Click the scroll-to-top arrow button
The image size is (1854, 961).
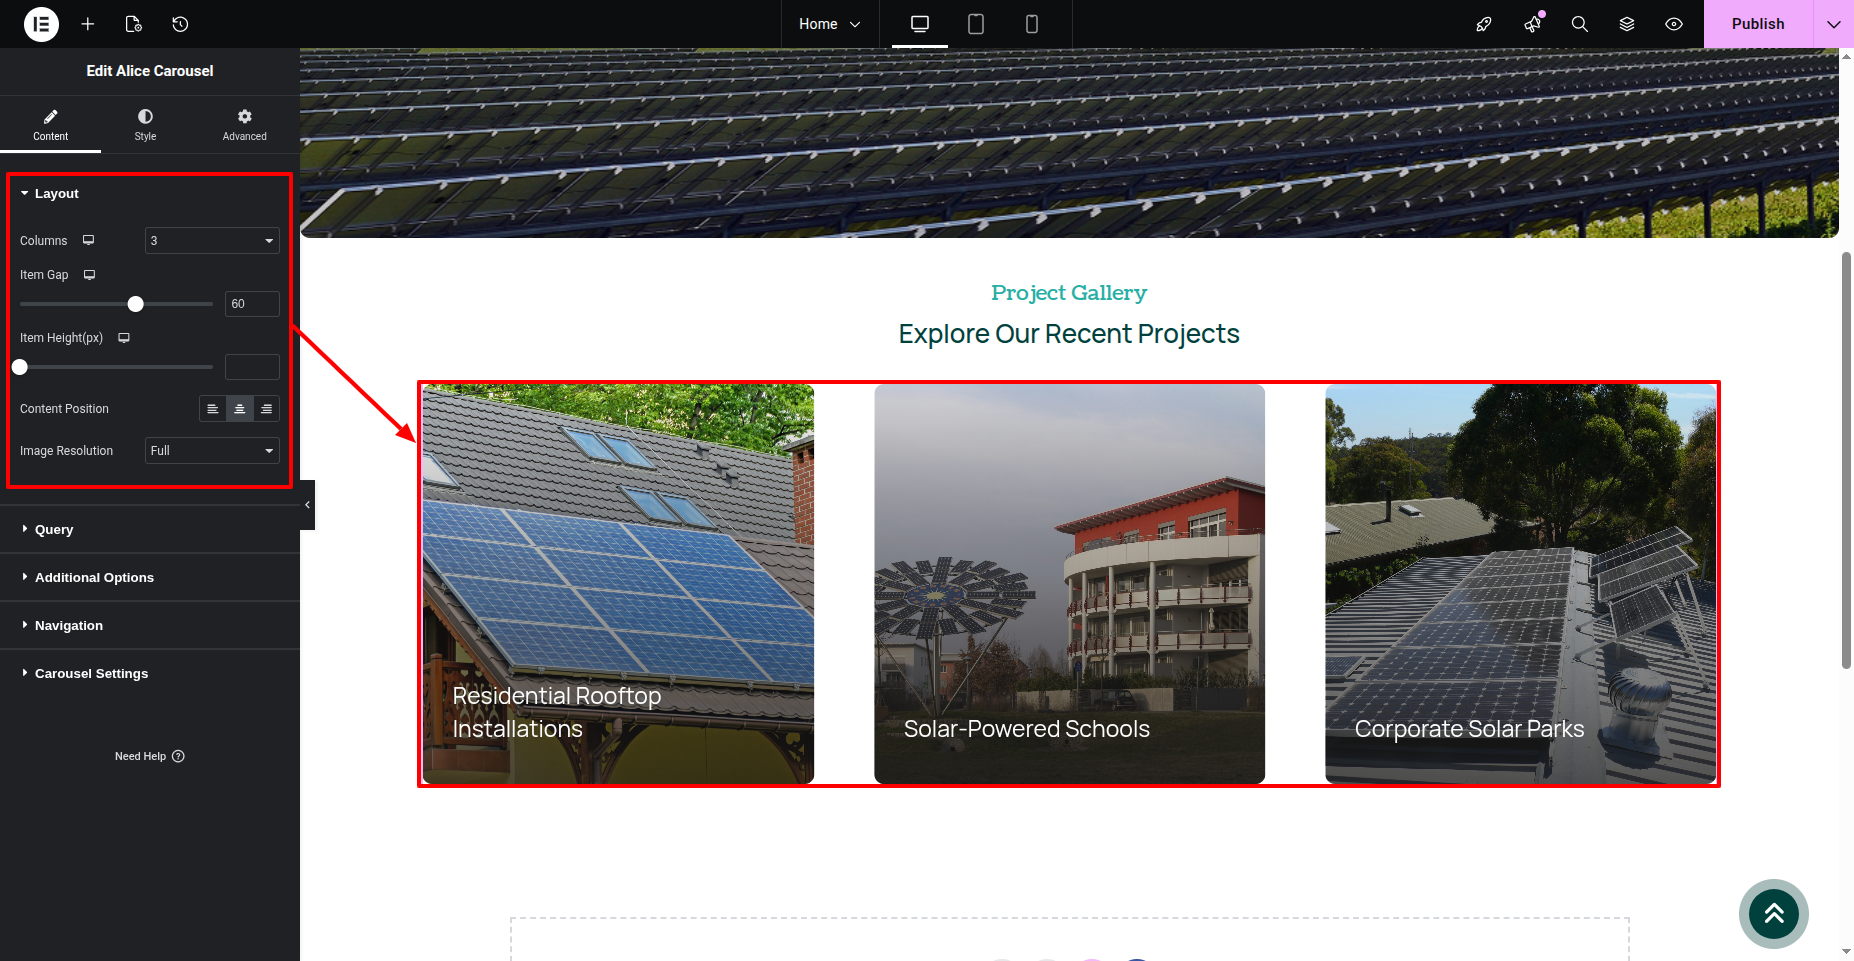pyautogui.click(x=1773, y=913)
